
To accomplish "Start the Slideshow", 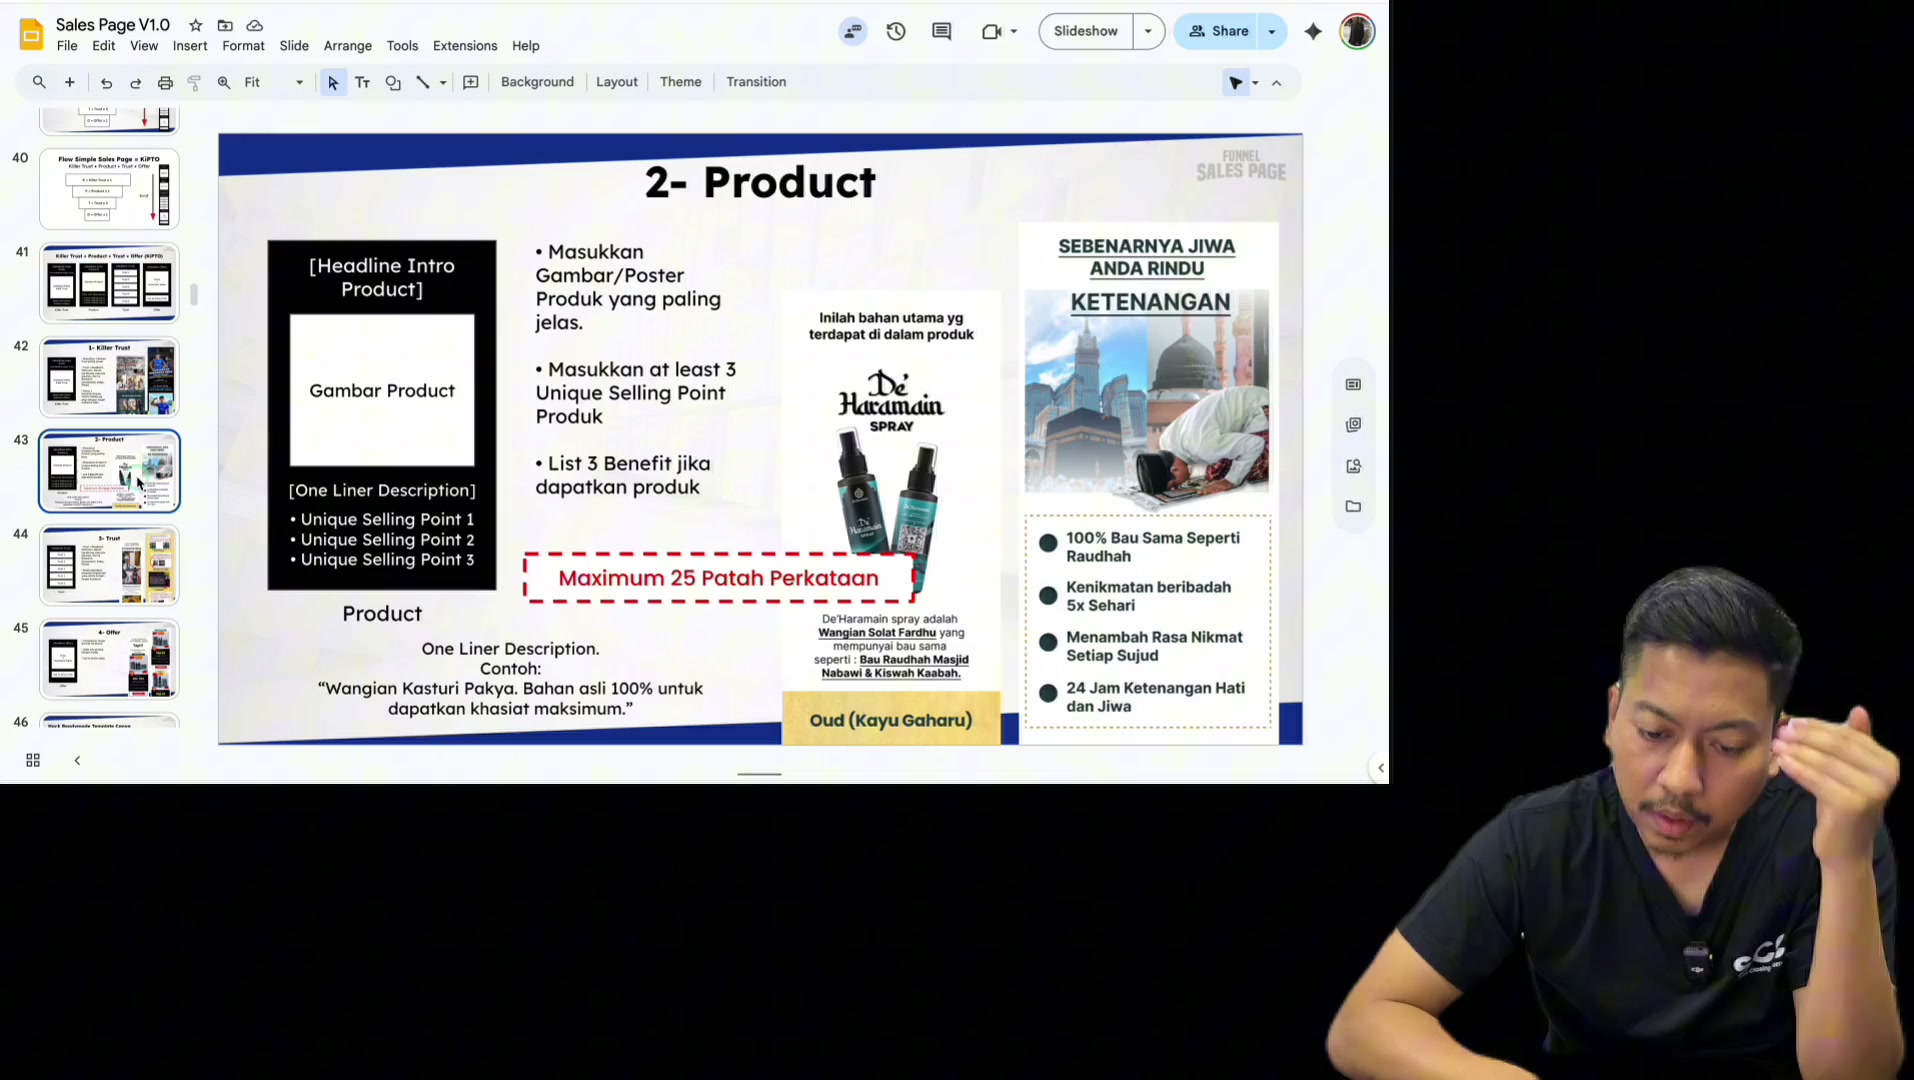I will (x=1086, y=31).
